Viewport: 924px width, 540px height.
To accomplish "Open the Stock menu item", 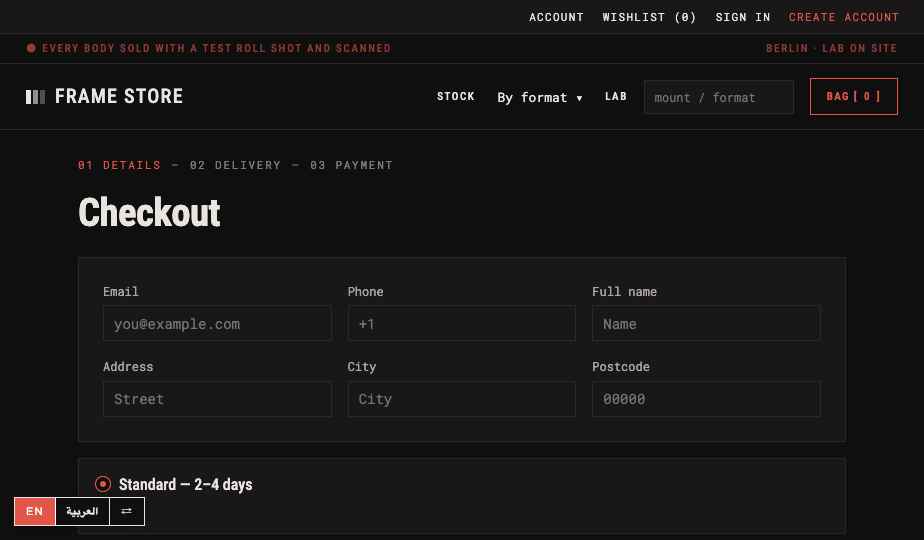I will tap(456, 96).
